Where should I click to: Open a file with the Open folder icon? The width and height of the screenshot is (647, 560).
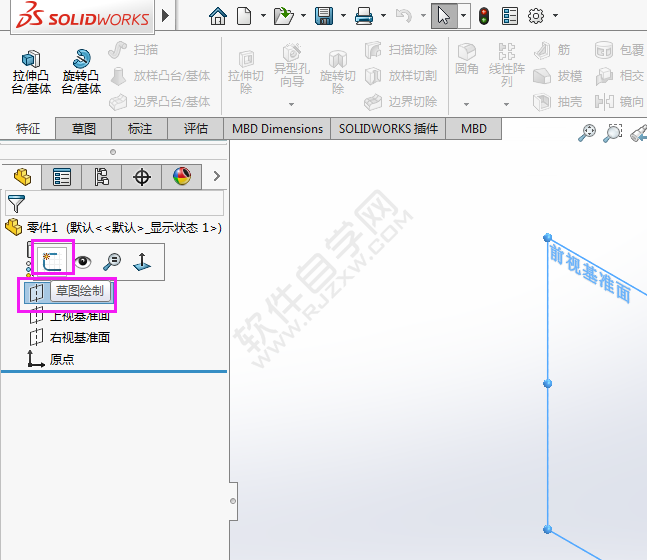coord(283,16)
